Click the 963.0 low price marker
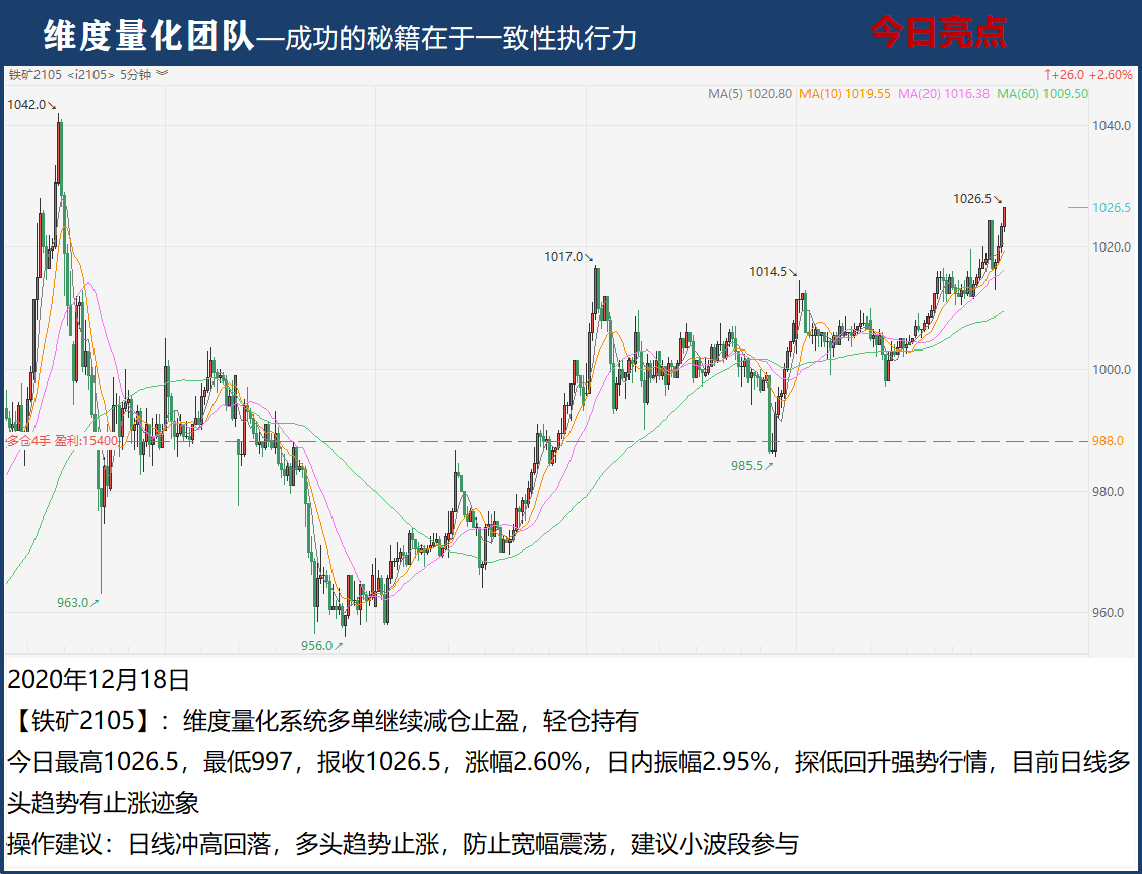Image resolution: width=1142 pixels, height=874 pixels. point(74,603)
